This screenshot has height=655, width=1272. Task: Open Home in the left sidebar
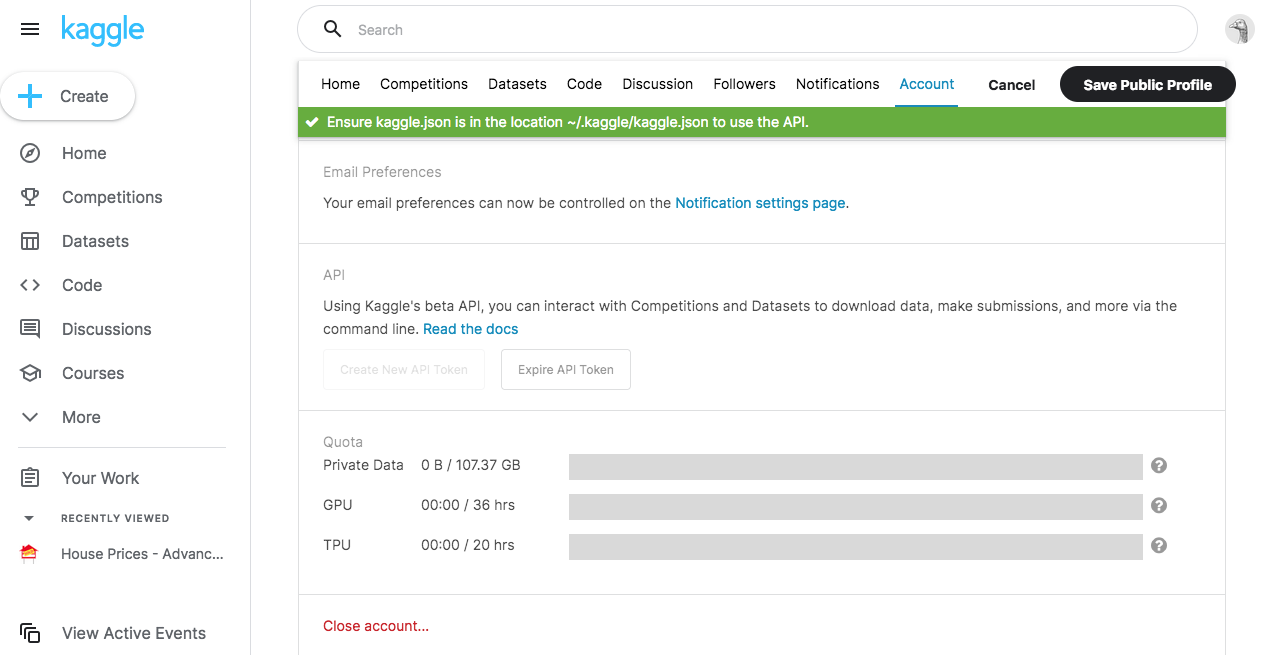(84, 153)
